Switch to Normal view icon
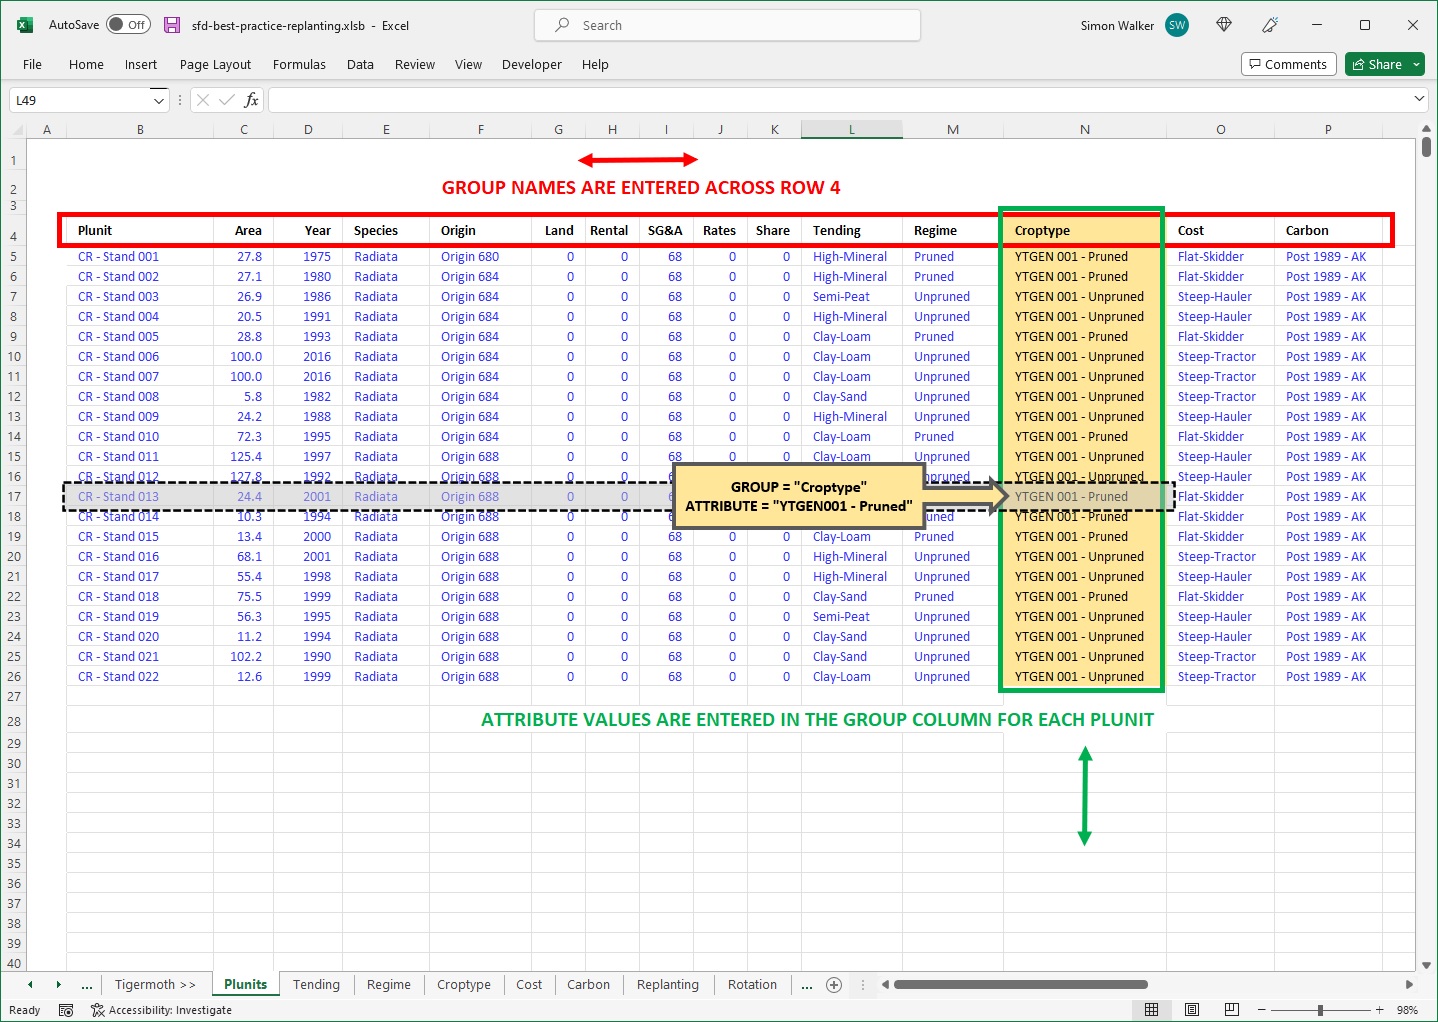1438x1022 pixels. tap(1152, 1010)
